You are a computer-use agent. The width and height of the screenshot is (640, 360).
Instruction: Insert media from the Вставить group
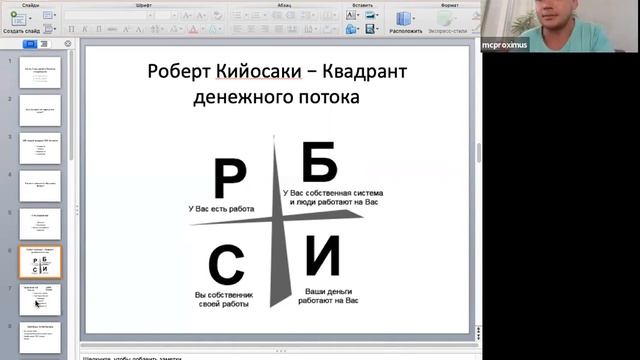tap(370, 29)
